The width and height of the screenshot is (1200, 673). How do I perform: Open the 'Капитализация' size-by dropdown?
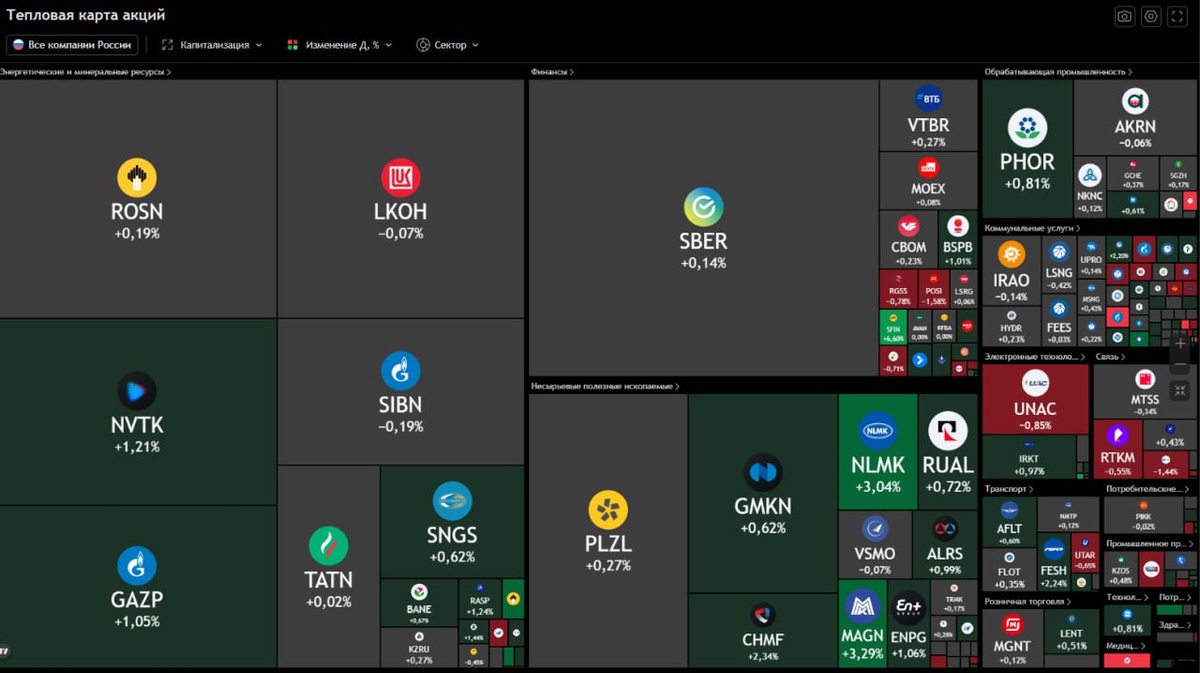(212, 45)
